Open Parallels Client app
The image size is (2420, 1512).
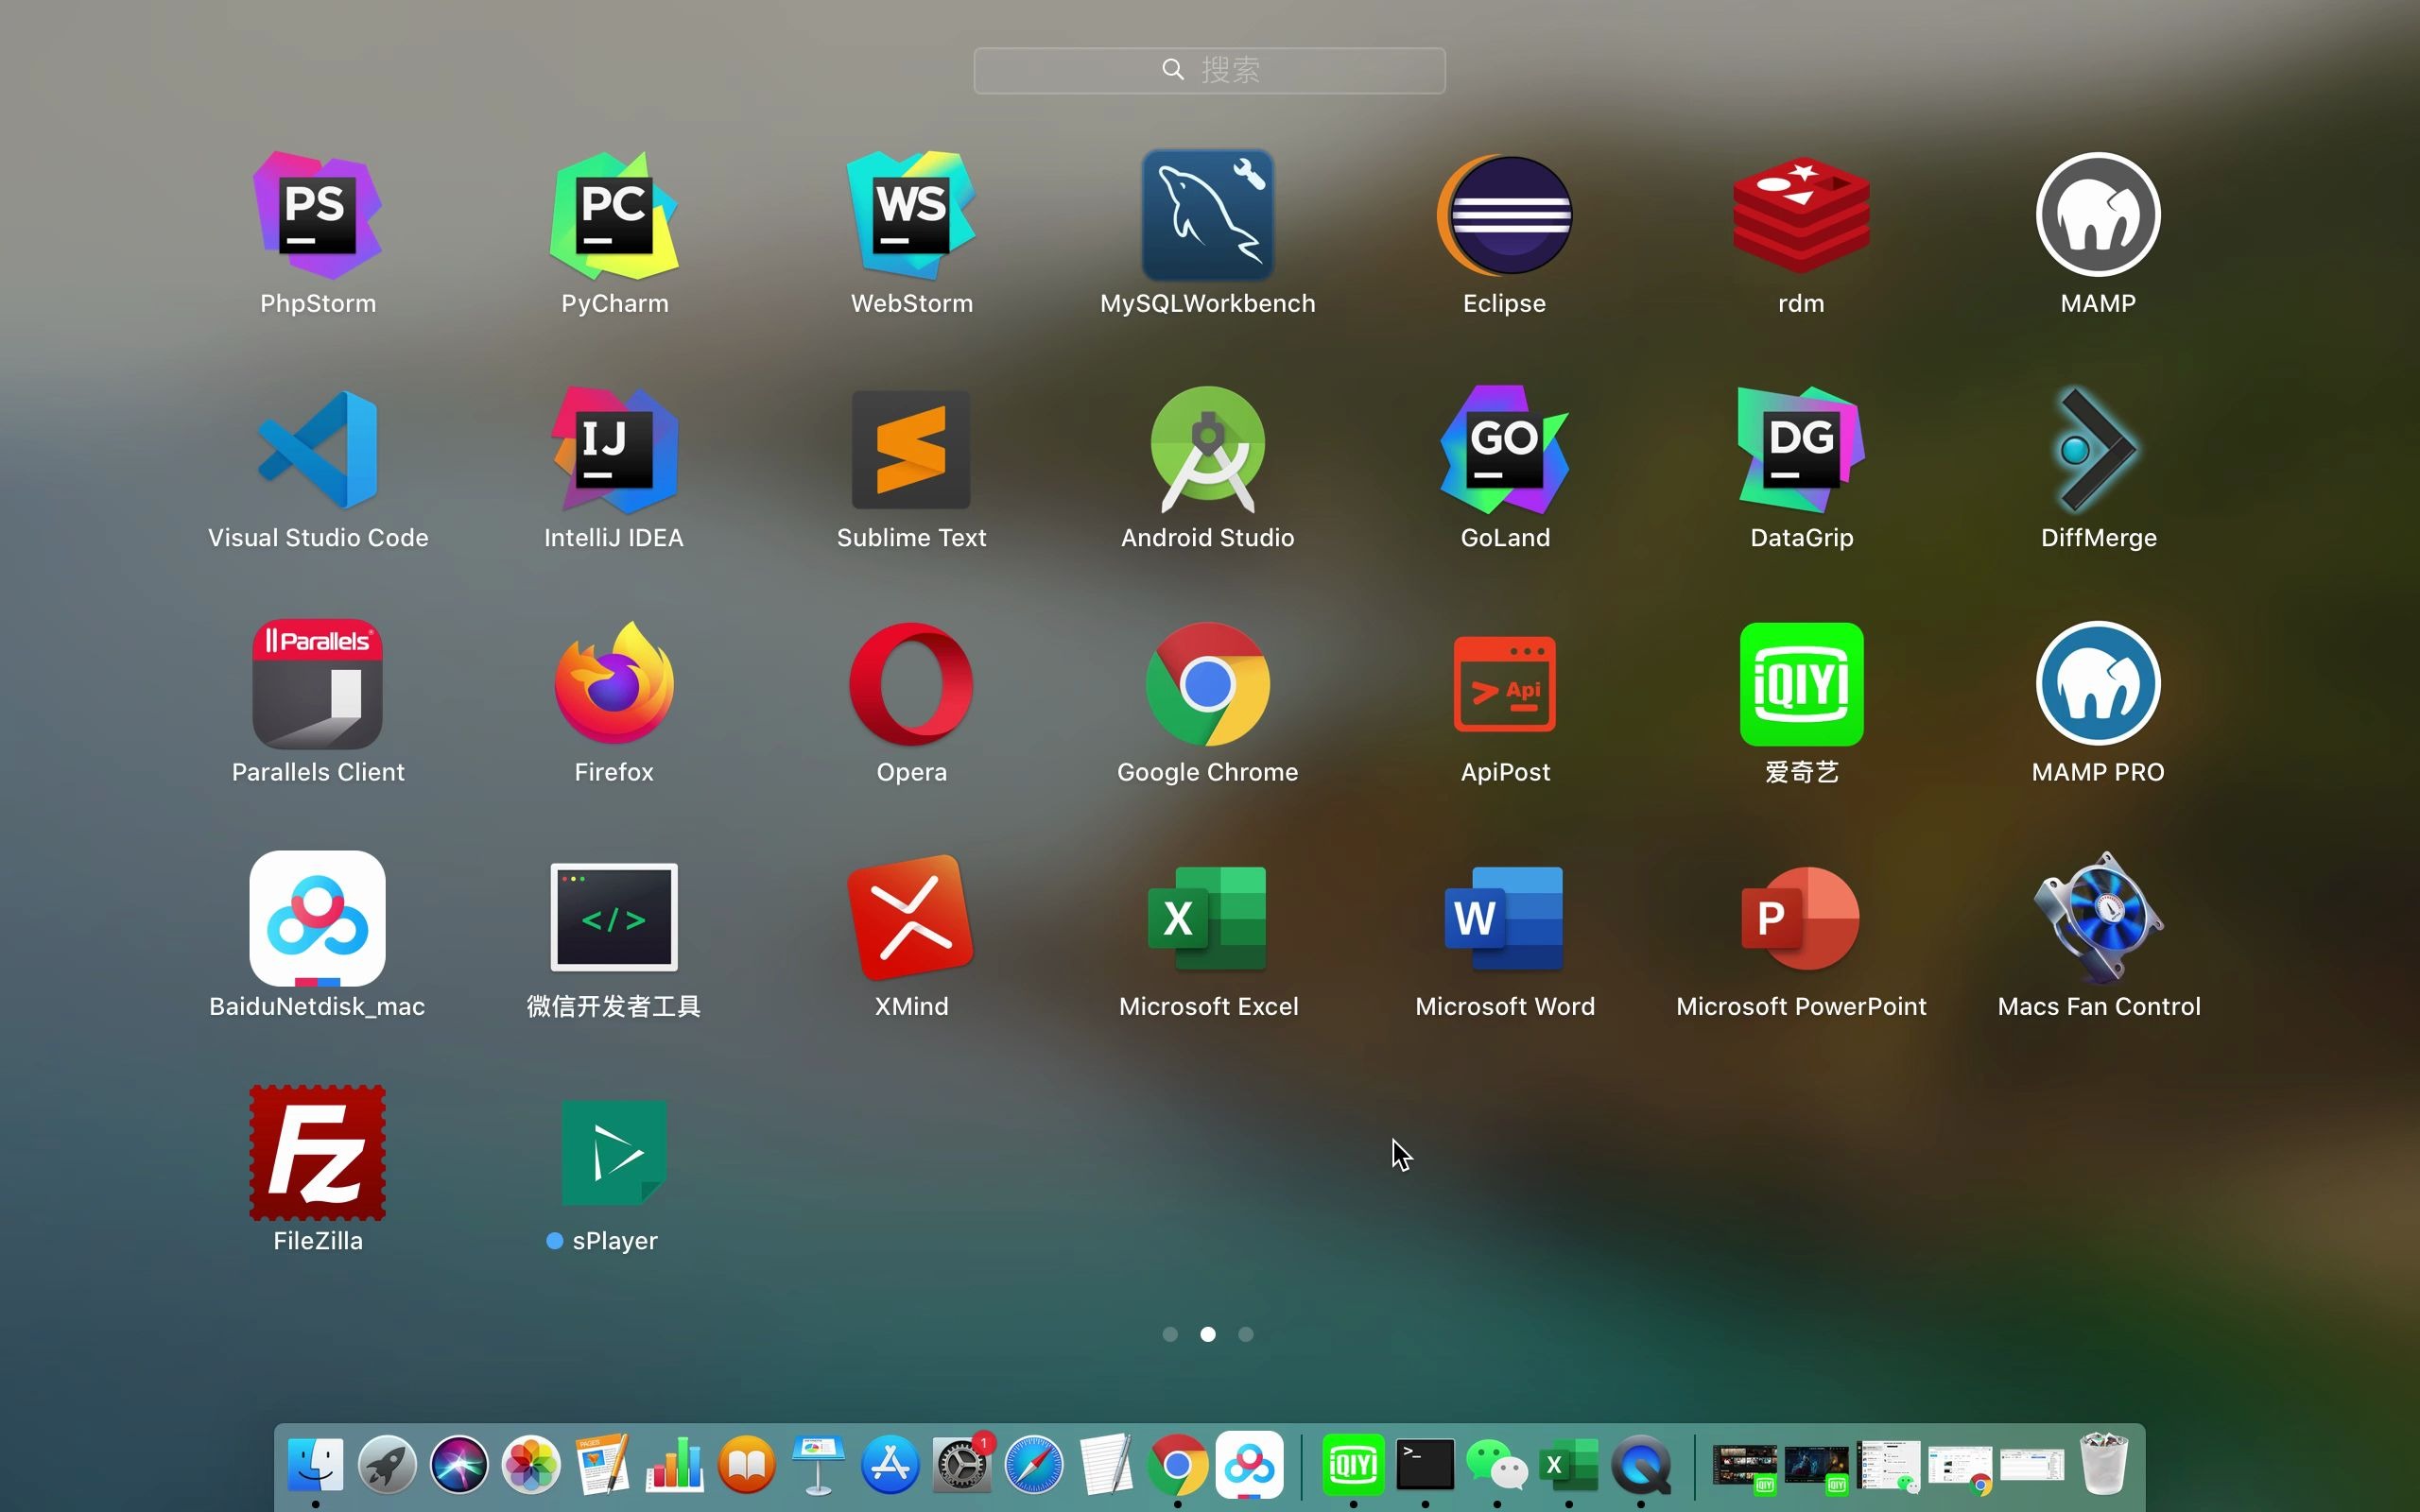point(317,685)
